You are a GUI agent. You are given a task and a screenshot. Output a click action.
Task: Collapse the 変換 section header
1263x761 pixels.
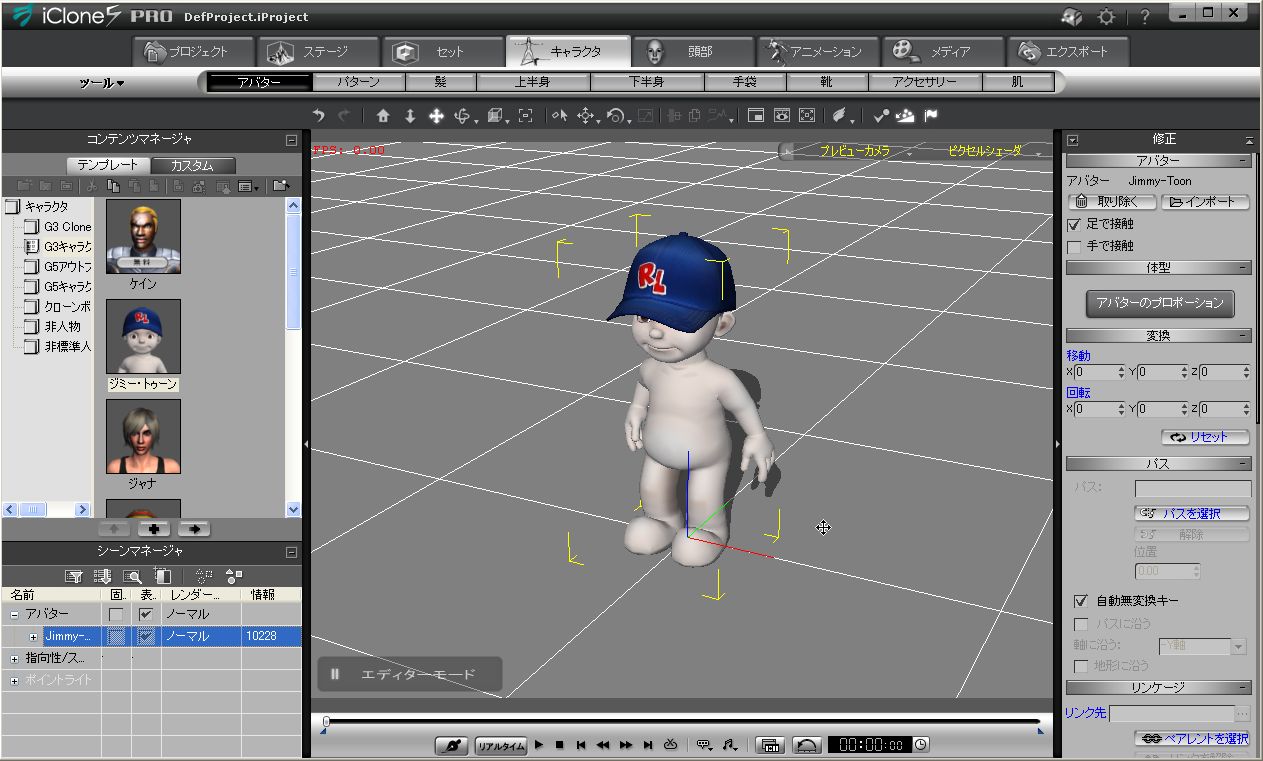(1243, 336)
